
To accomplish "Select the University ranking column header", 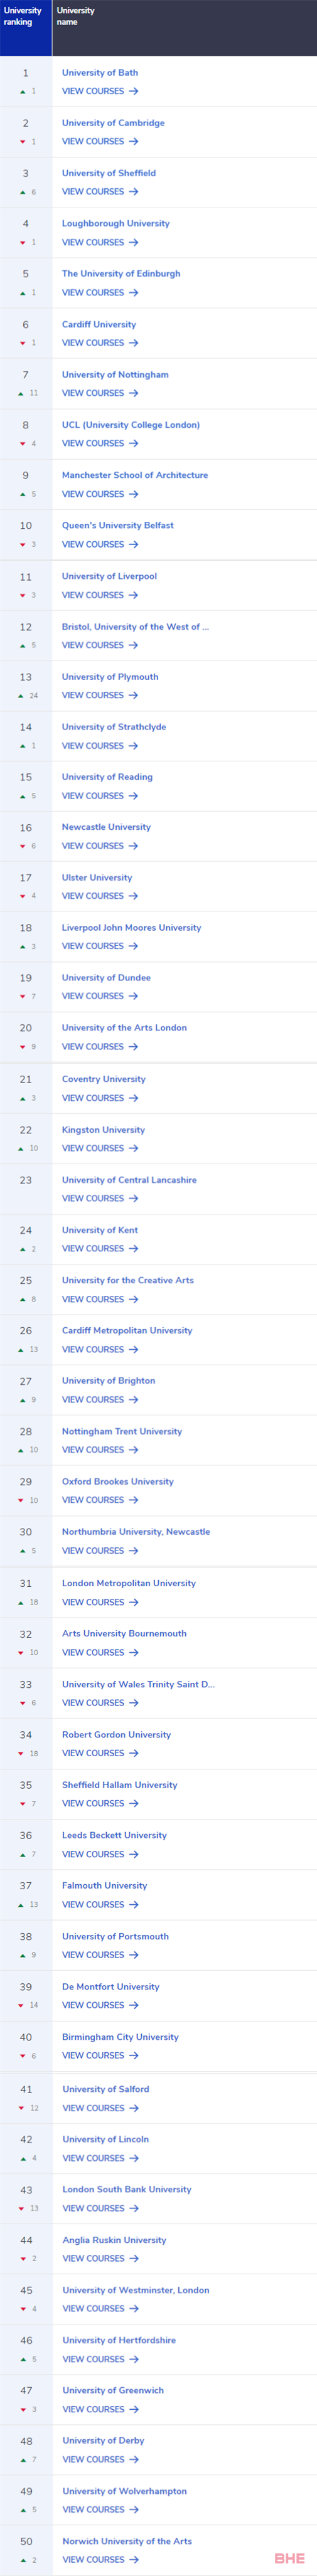I will tap(23, 16).
